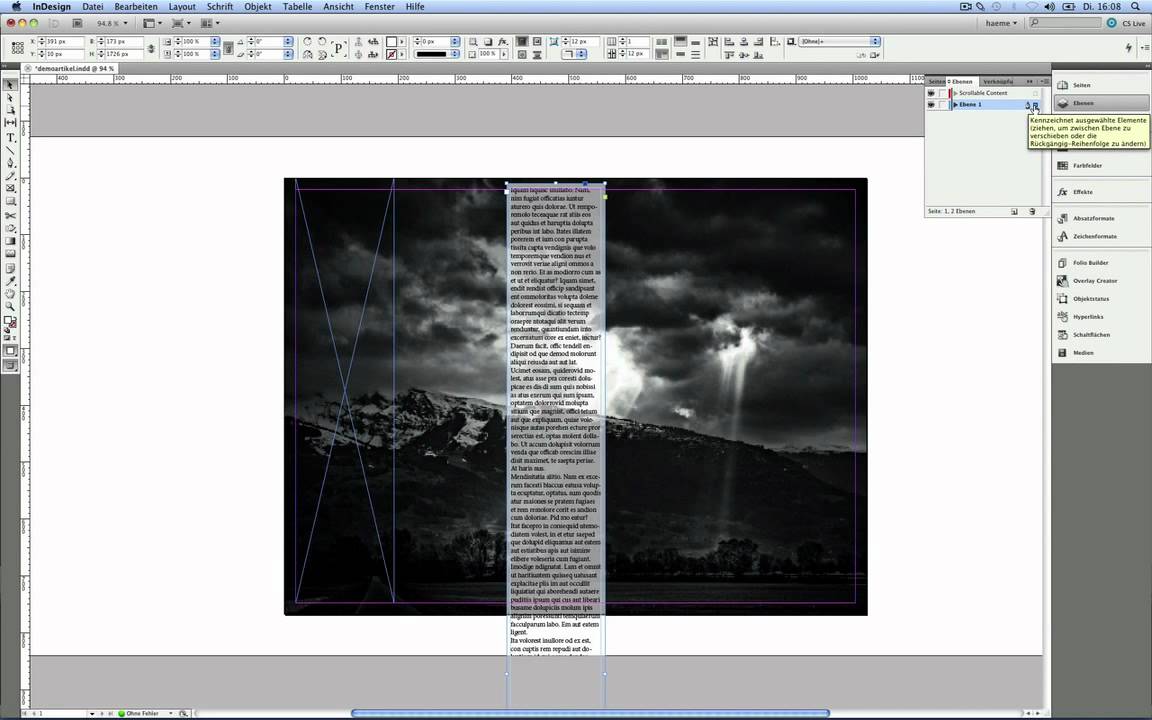Click the demoartikel.indd document tab

73,68
